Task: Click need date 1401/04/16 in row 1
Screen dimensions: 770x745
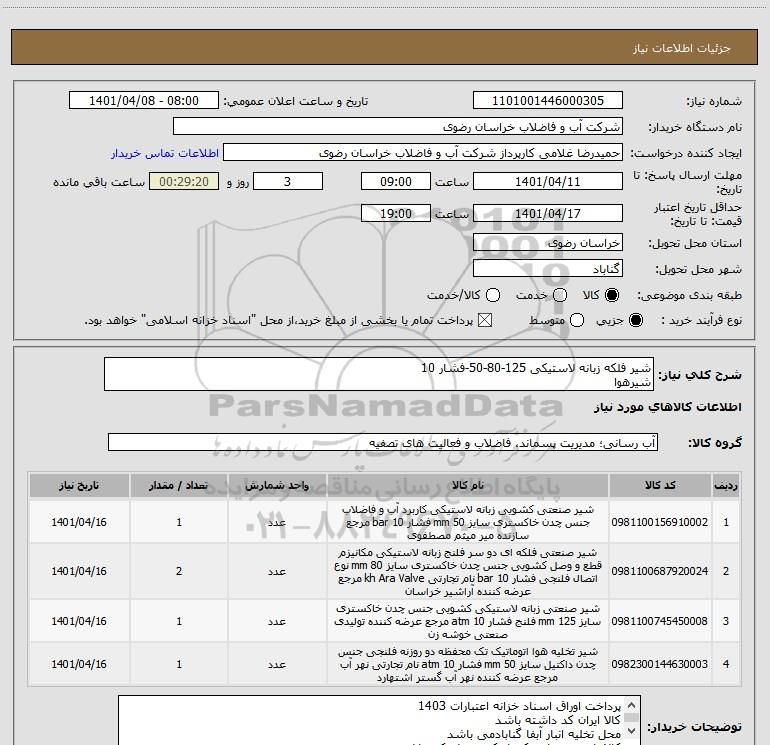Action: pyautogui.click(x=79, y=522)
